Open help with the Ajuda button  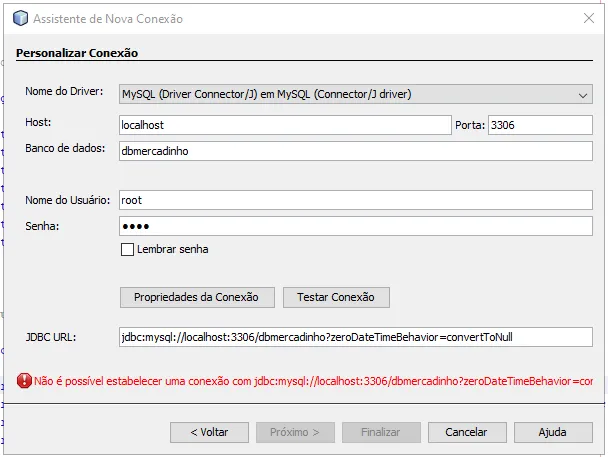[x=553, y=432]
